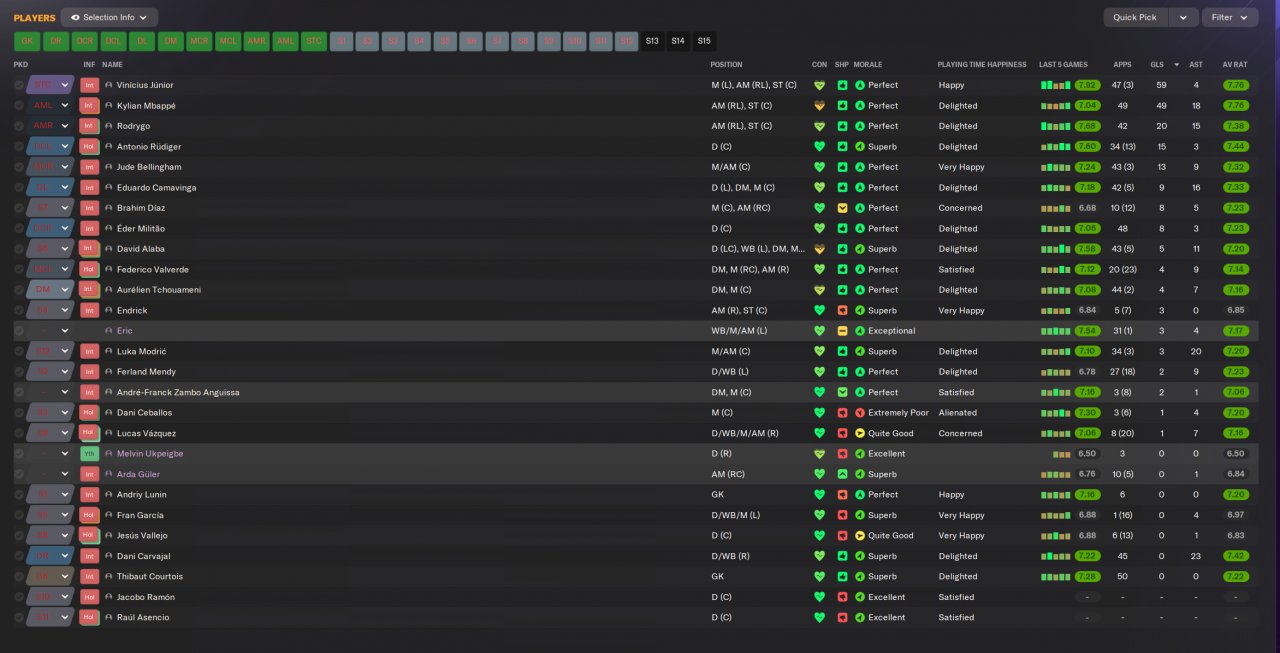Image resolution: width=1280 pixels, height=653 pixels.
Task: Click the 7.92 last game rating for Vinícius Júnior
Action: pos(1088,85)
